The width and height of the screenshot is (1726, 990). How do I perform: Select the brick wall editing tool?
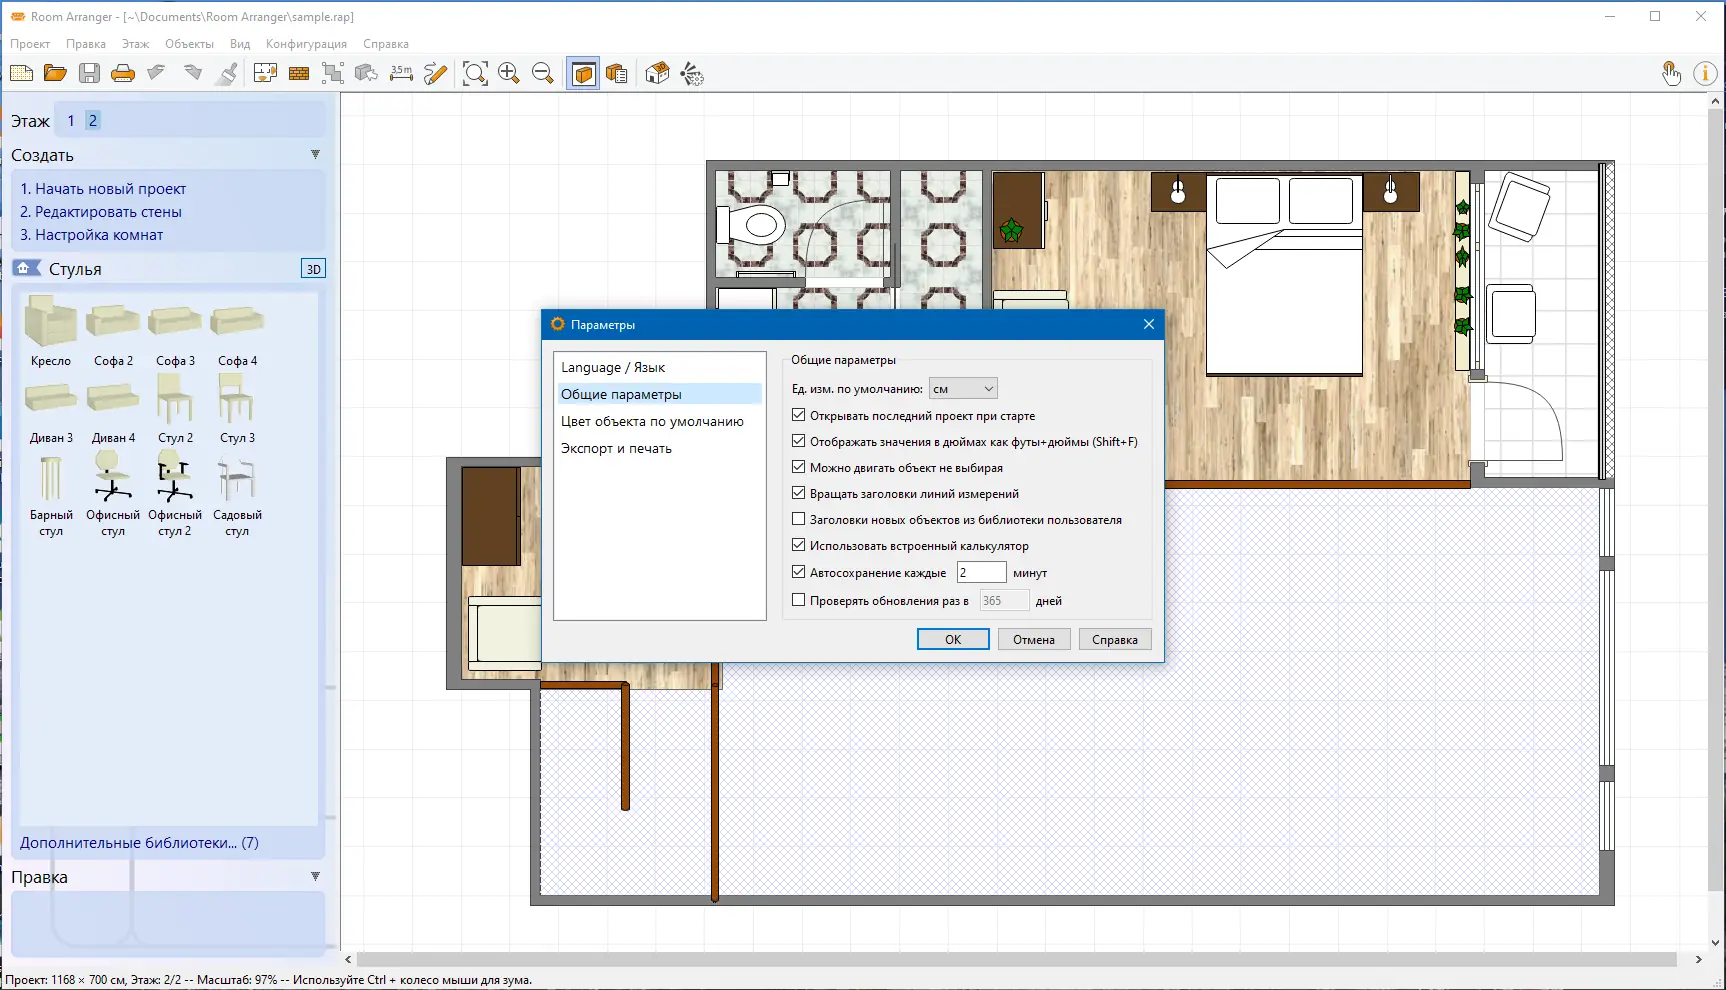pos(299,73)
